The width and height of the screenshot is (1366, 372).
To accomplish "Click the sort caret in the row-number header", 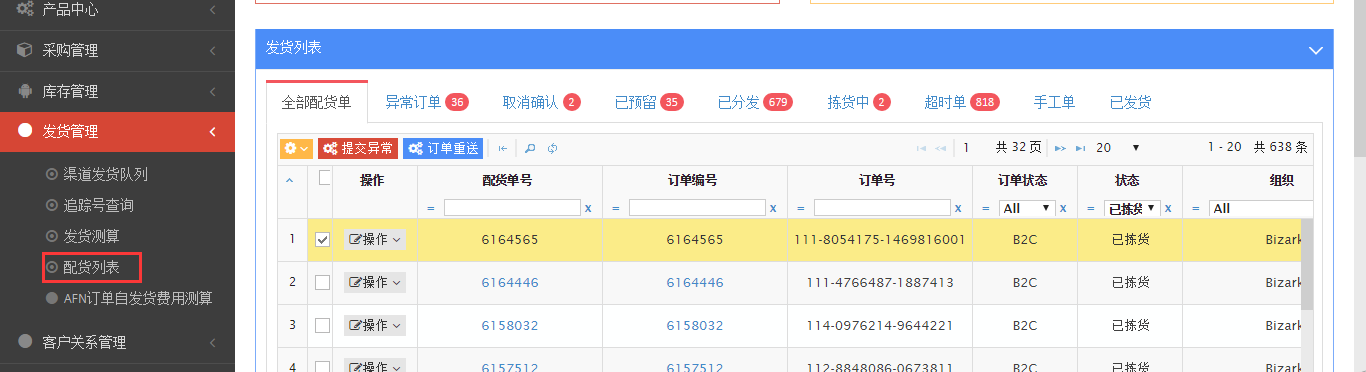I will [290, 181].
